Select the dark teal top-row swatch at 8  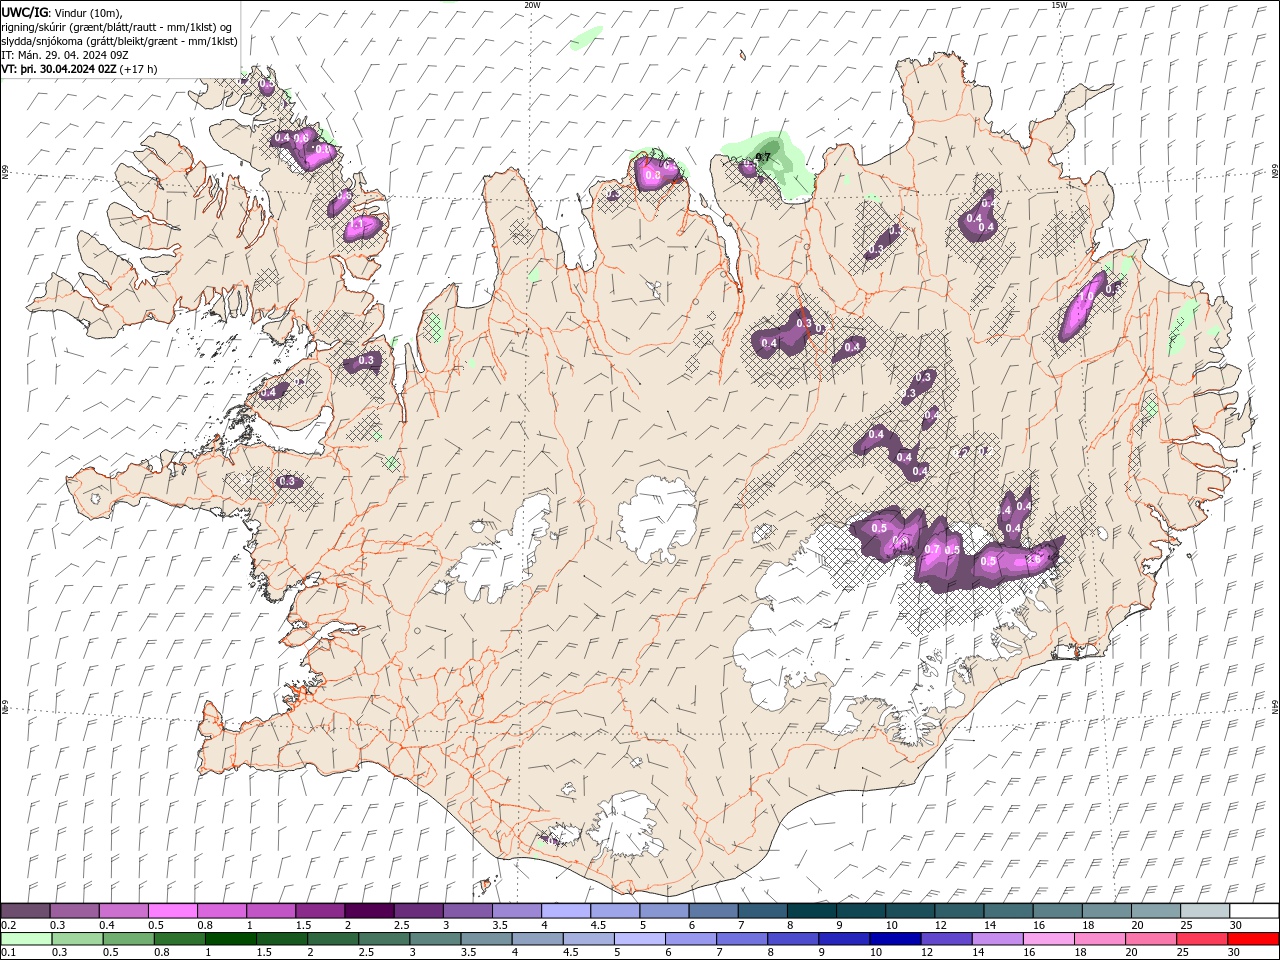[x=811, y=911]
